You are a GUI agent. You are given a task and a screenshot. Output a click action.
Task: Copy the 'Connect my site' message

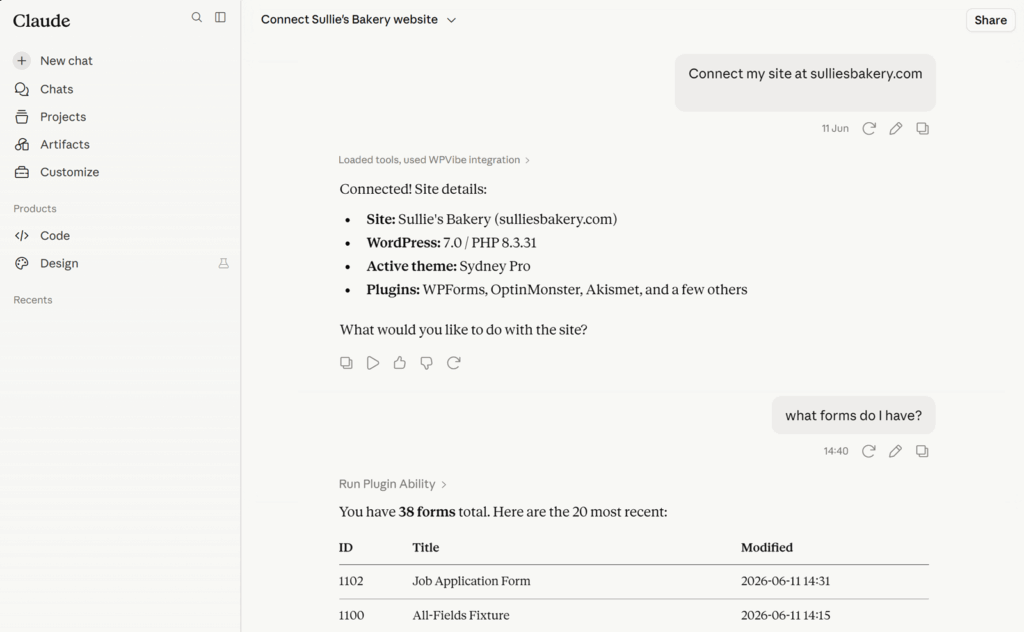pyautogui.click(x=922, y=129)
